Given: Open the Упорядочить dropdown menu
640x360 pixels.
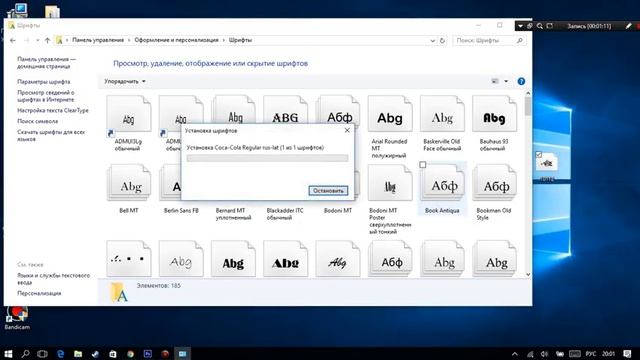Looking at the screenshot, I should point(125,82).
